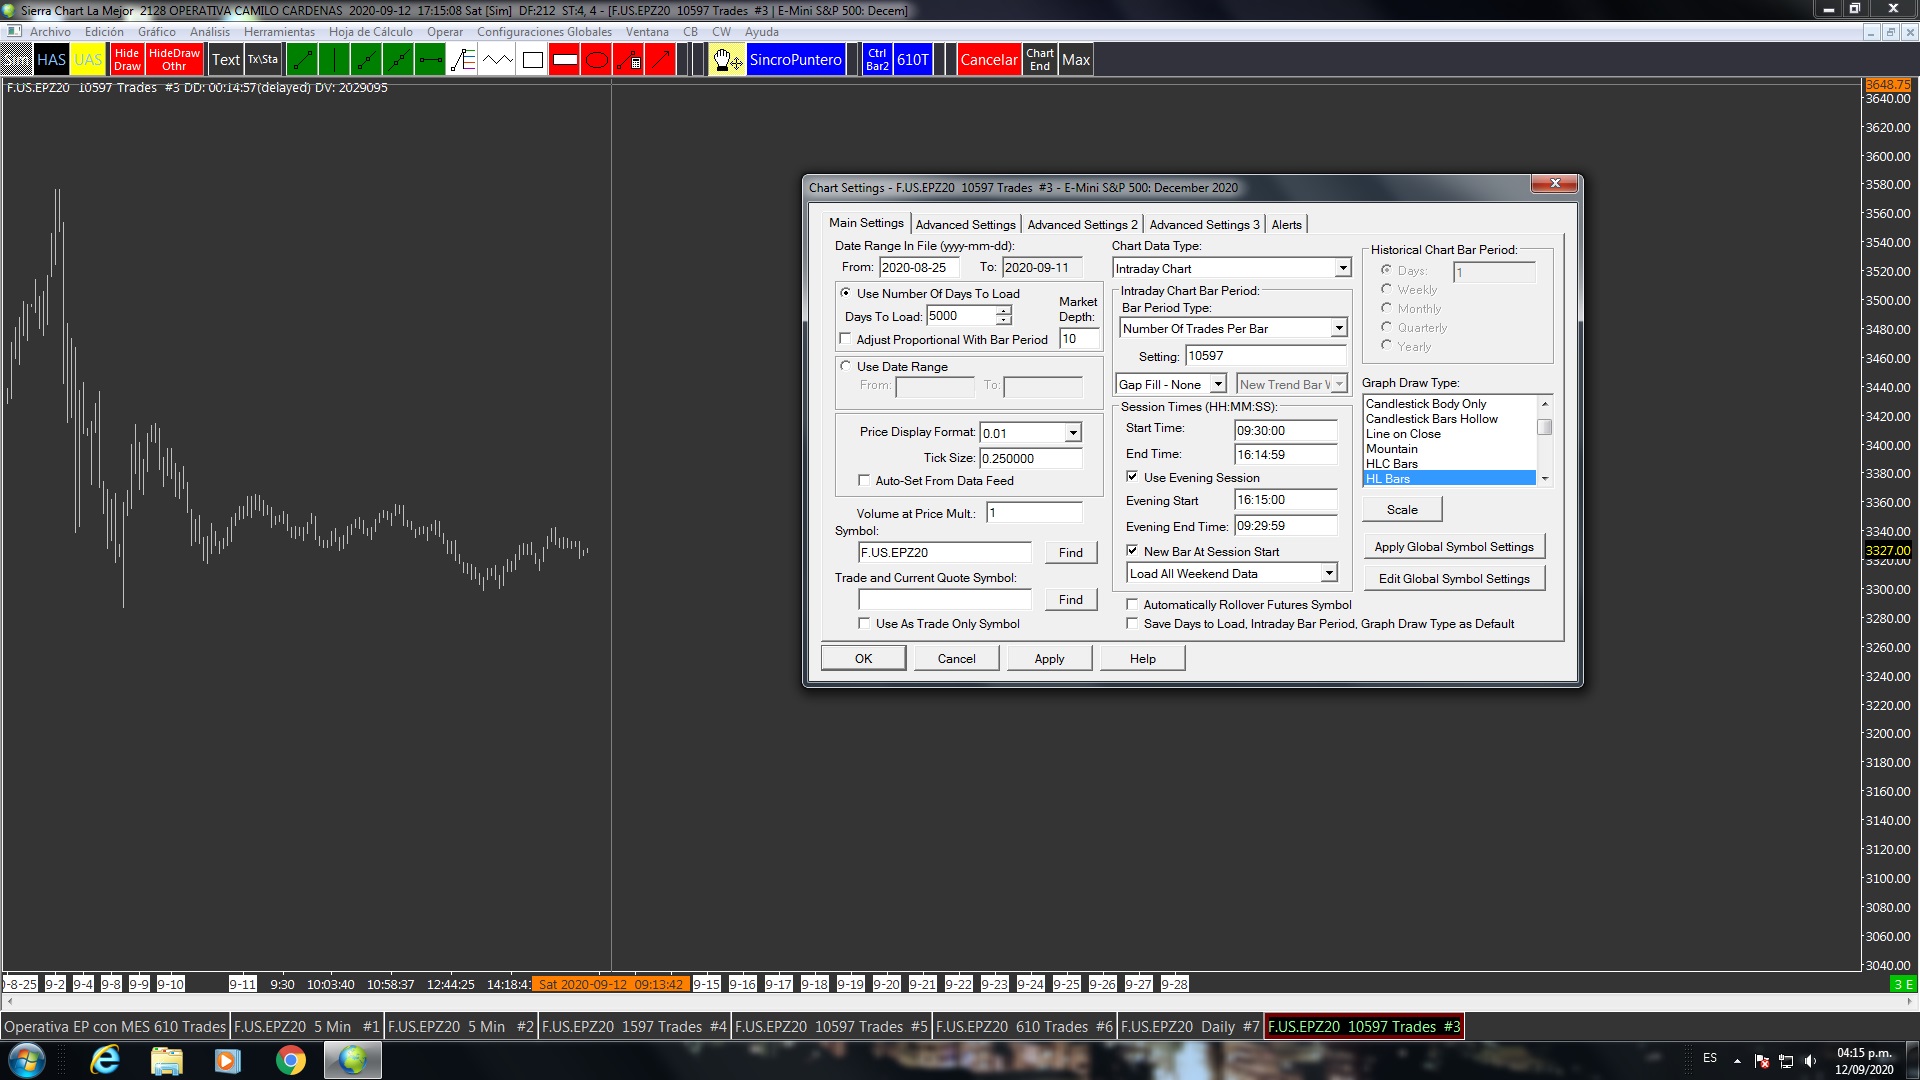Screen dimensions: 1920x1080
Task: Uncheck Use Evening Session checkbox
Action: (x=1132, y=477)
